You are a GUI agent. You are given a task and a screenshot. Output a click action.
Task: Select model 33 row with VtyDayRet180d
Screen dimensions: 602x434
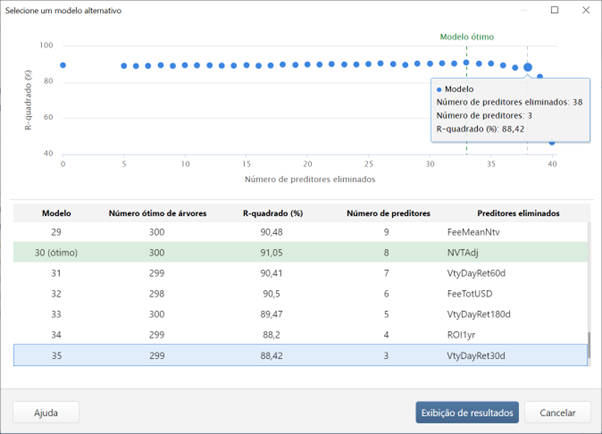[x=300, y=315]
